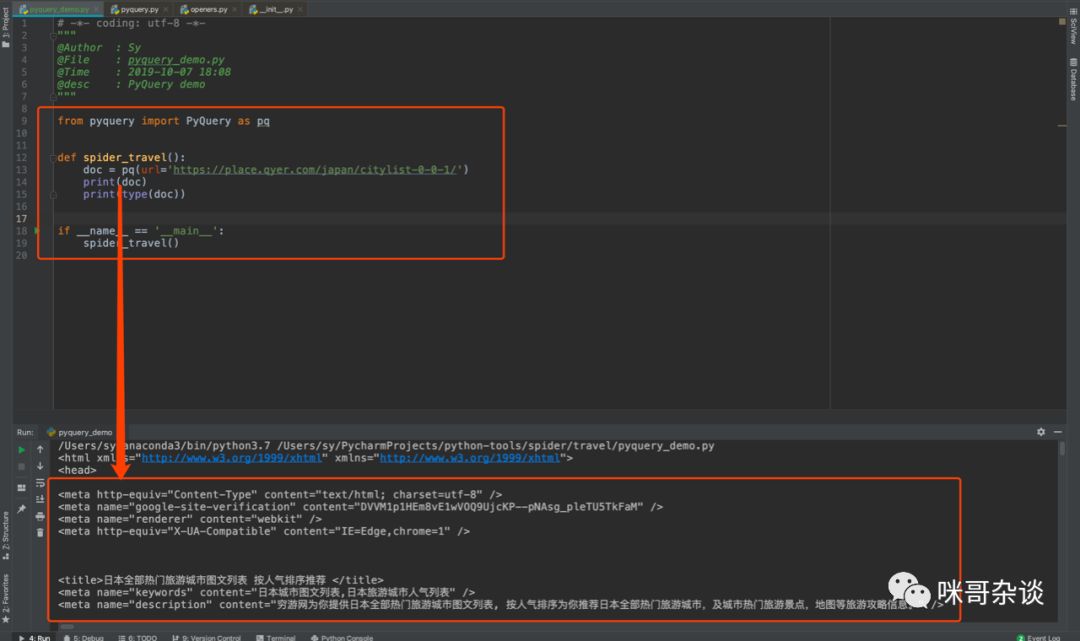Toggle Scroll to the End in the Run console

40,499
